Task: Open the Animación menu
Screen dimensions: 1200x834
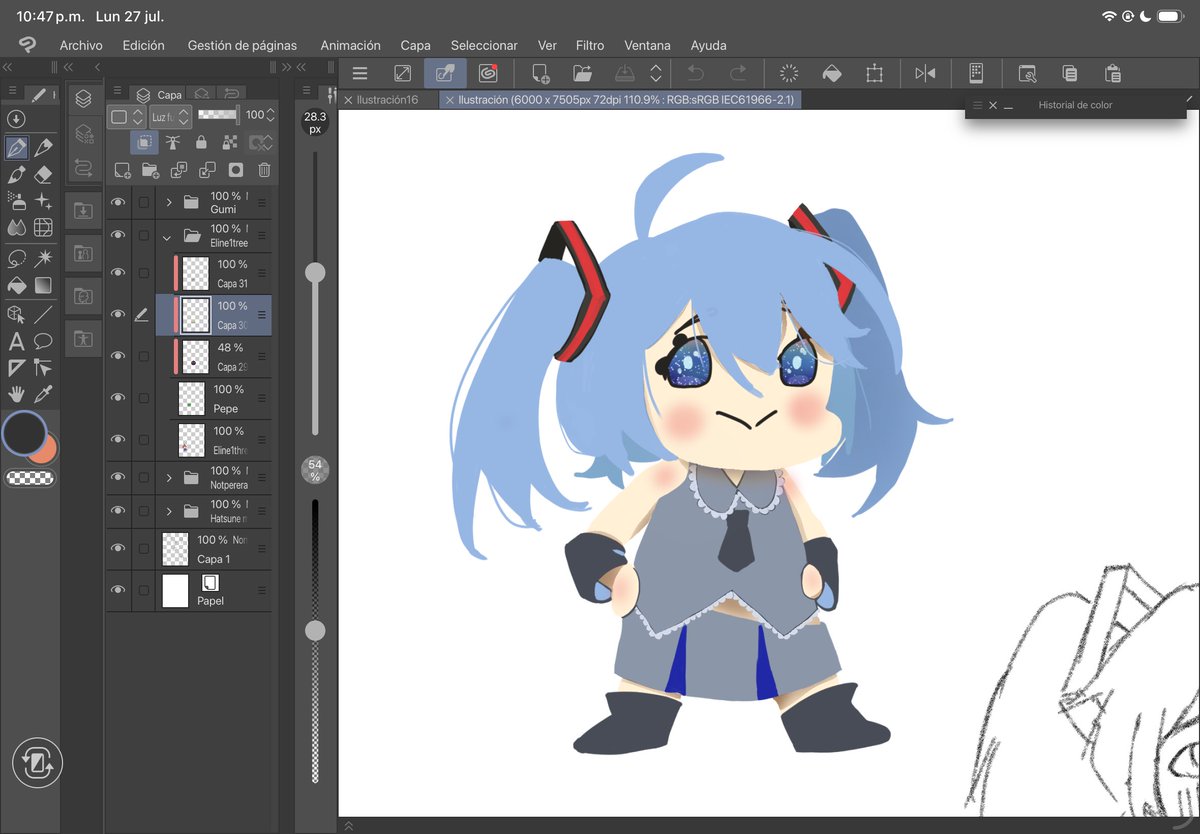Action: coord(350,45)
